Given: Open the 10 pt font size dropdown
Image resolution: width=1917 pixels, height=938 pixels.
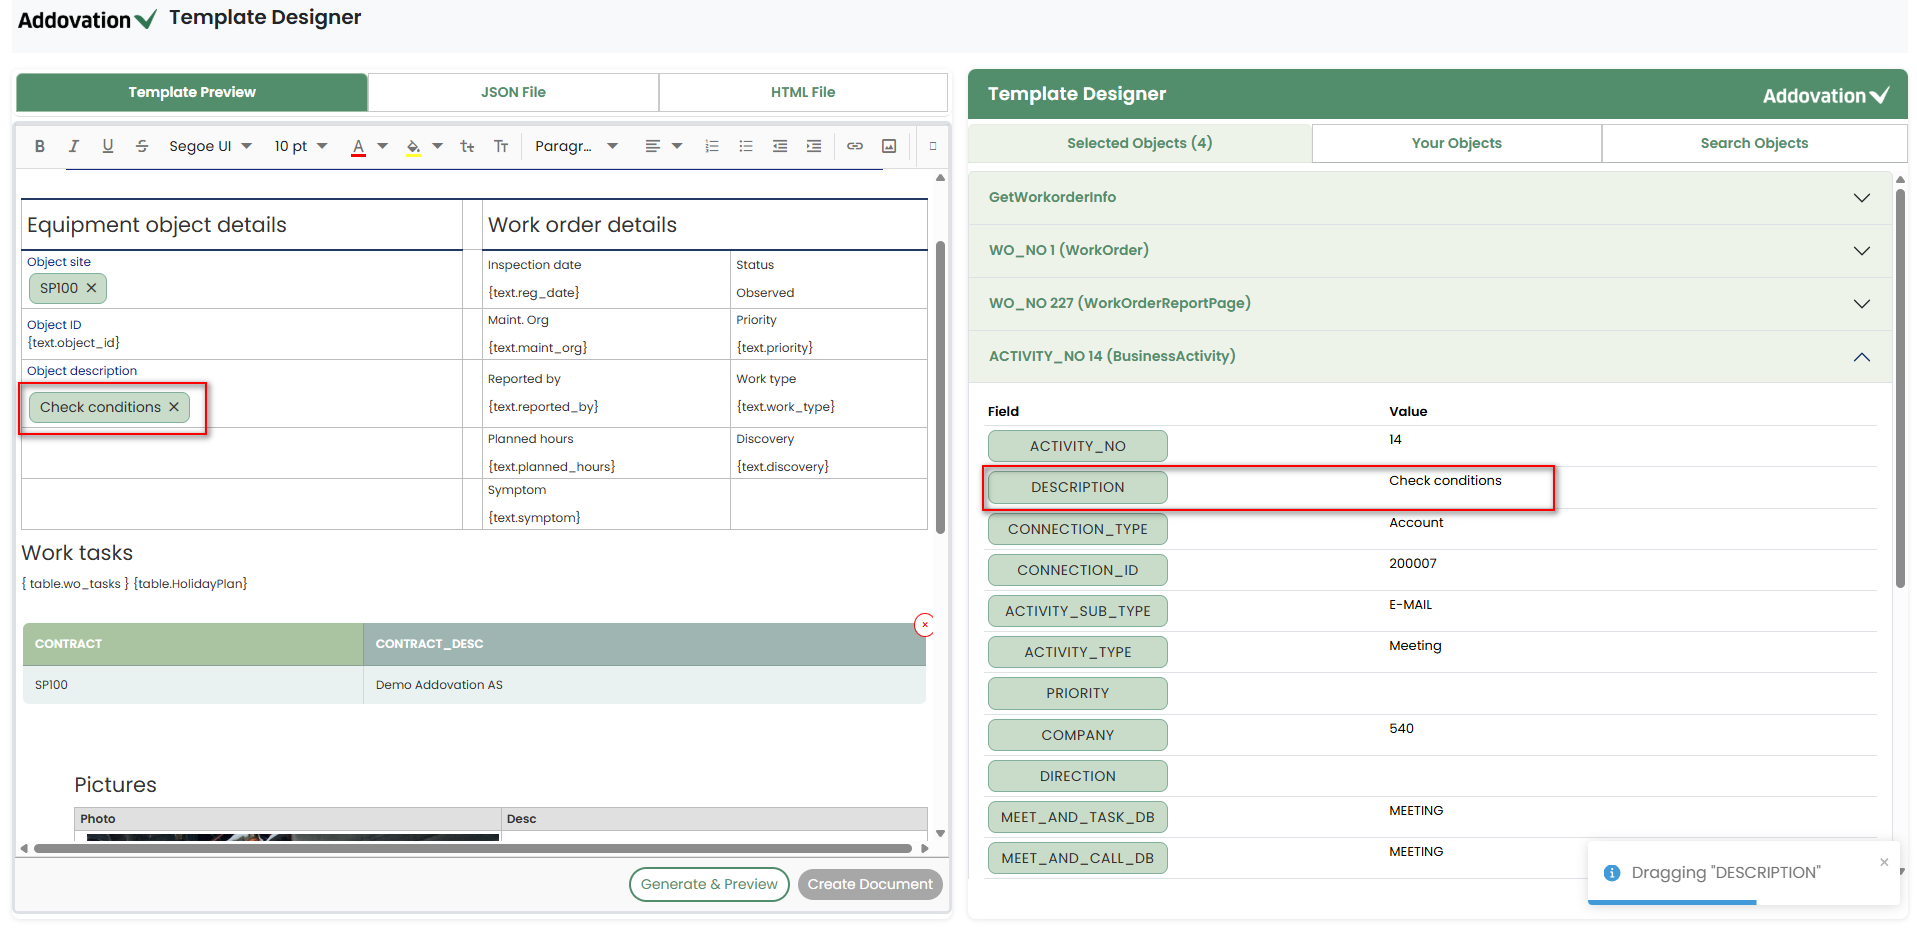Looking at the screenshot, I should pos(301,146).
